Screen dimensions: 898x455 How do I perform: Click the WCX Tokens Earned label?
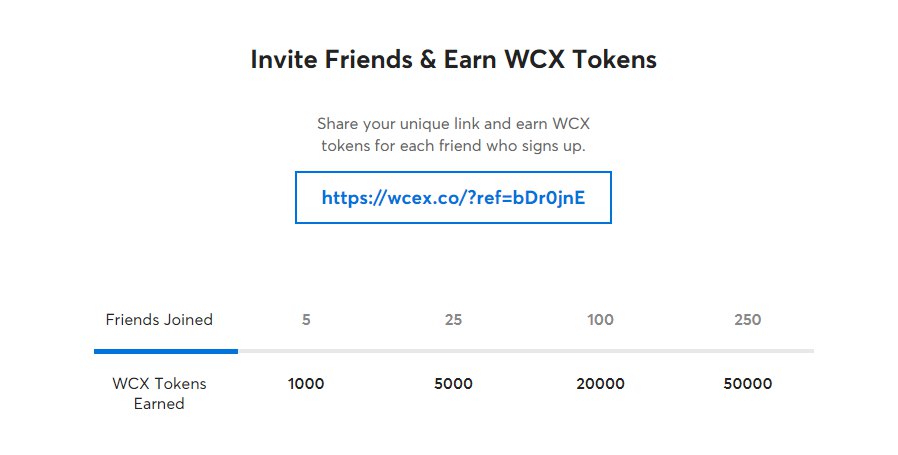click(x=159, y=393)
